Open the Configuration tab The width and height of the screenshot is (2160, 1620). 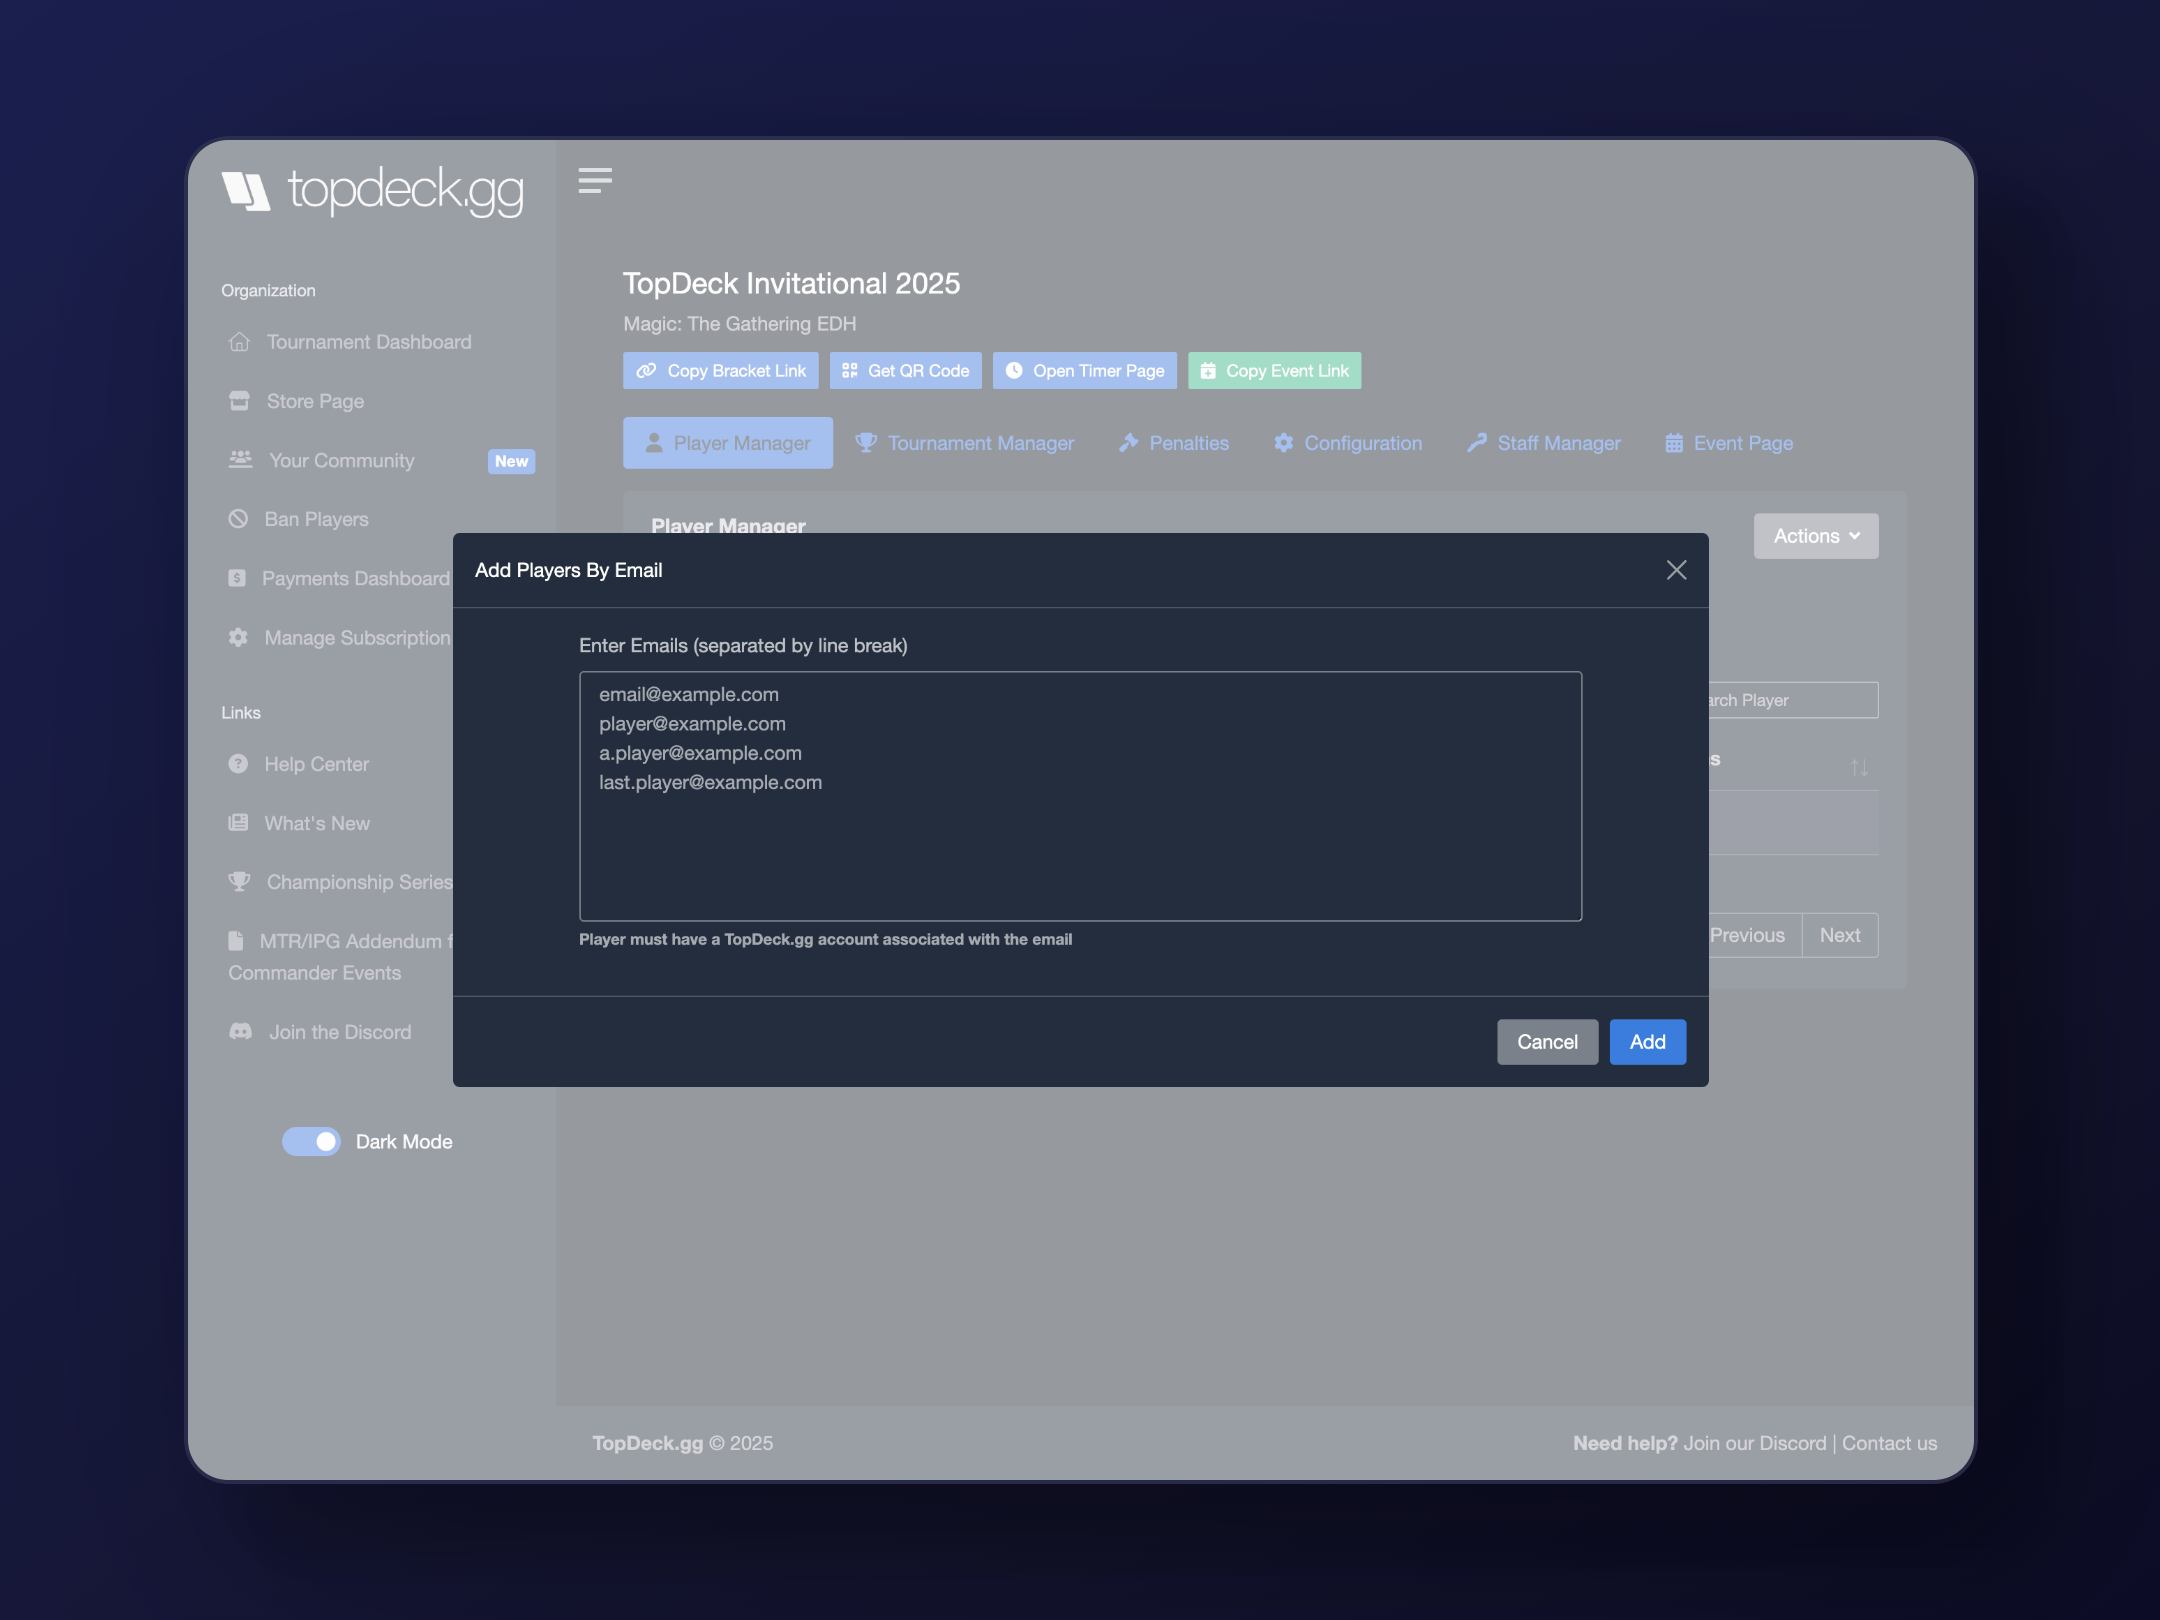1348,443
